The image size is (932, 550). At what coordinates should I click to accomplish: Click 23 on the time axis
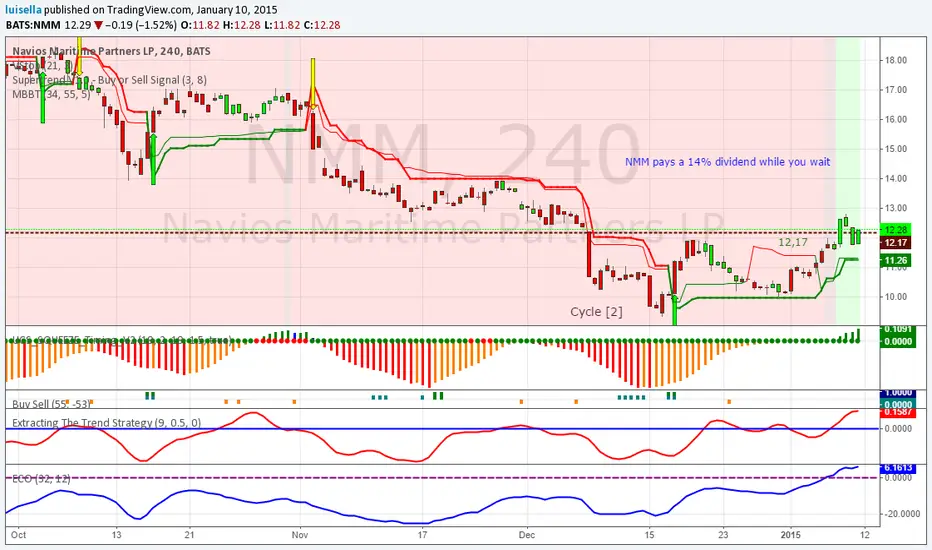coord(723,535)
